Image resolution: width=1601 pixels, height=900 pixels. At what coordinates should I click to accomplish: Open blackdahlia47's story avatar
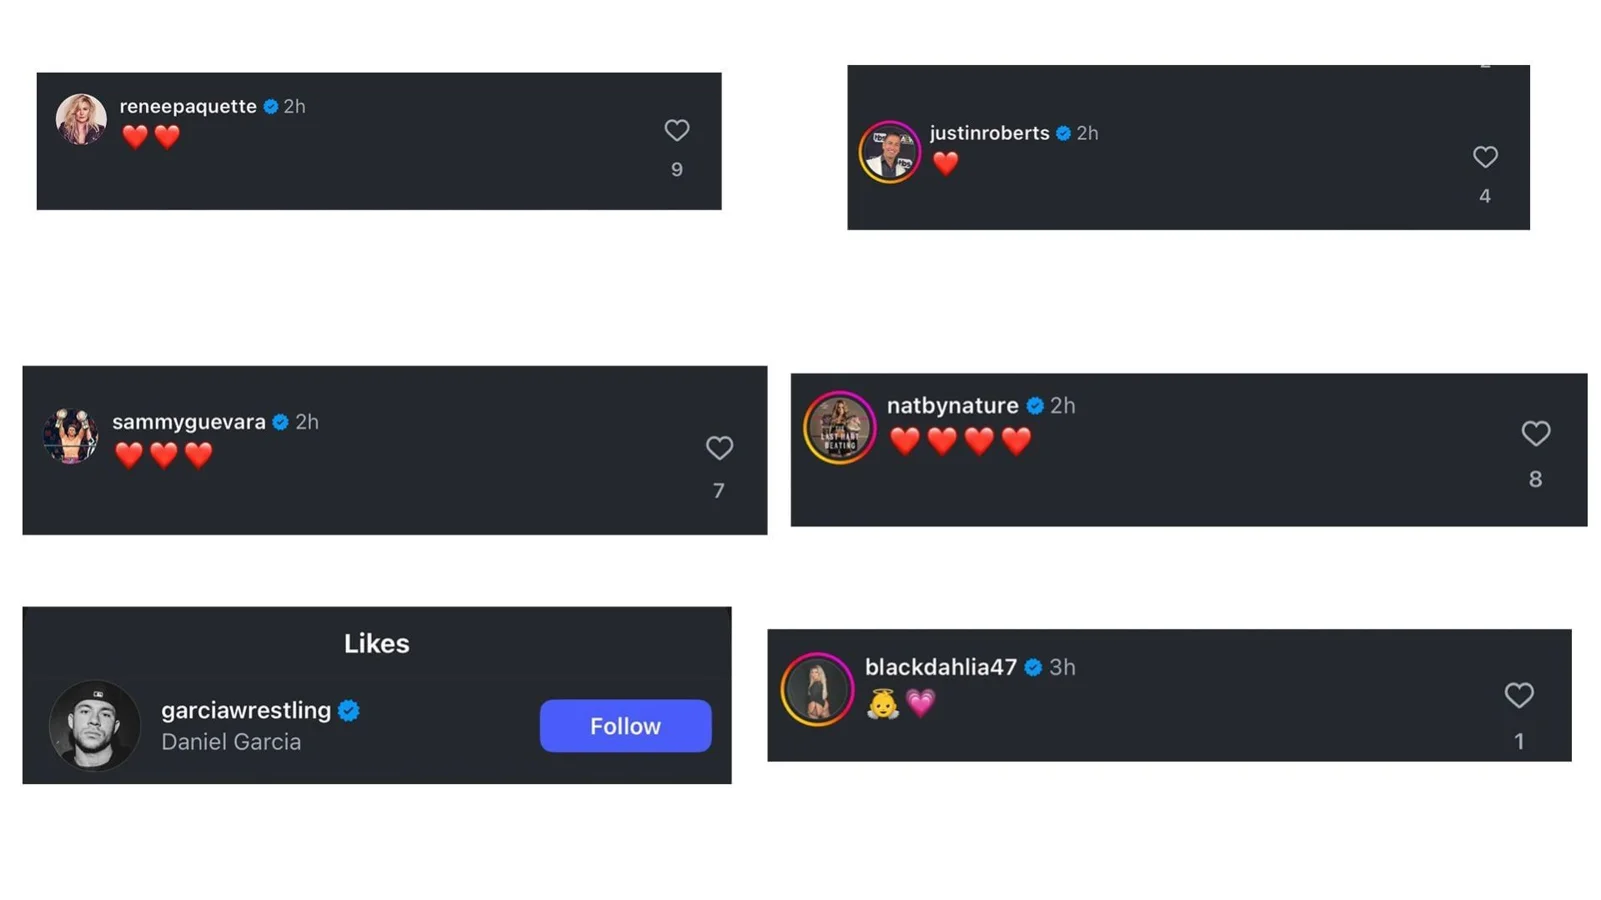tap(817, 689)
